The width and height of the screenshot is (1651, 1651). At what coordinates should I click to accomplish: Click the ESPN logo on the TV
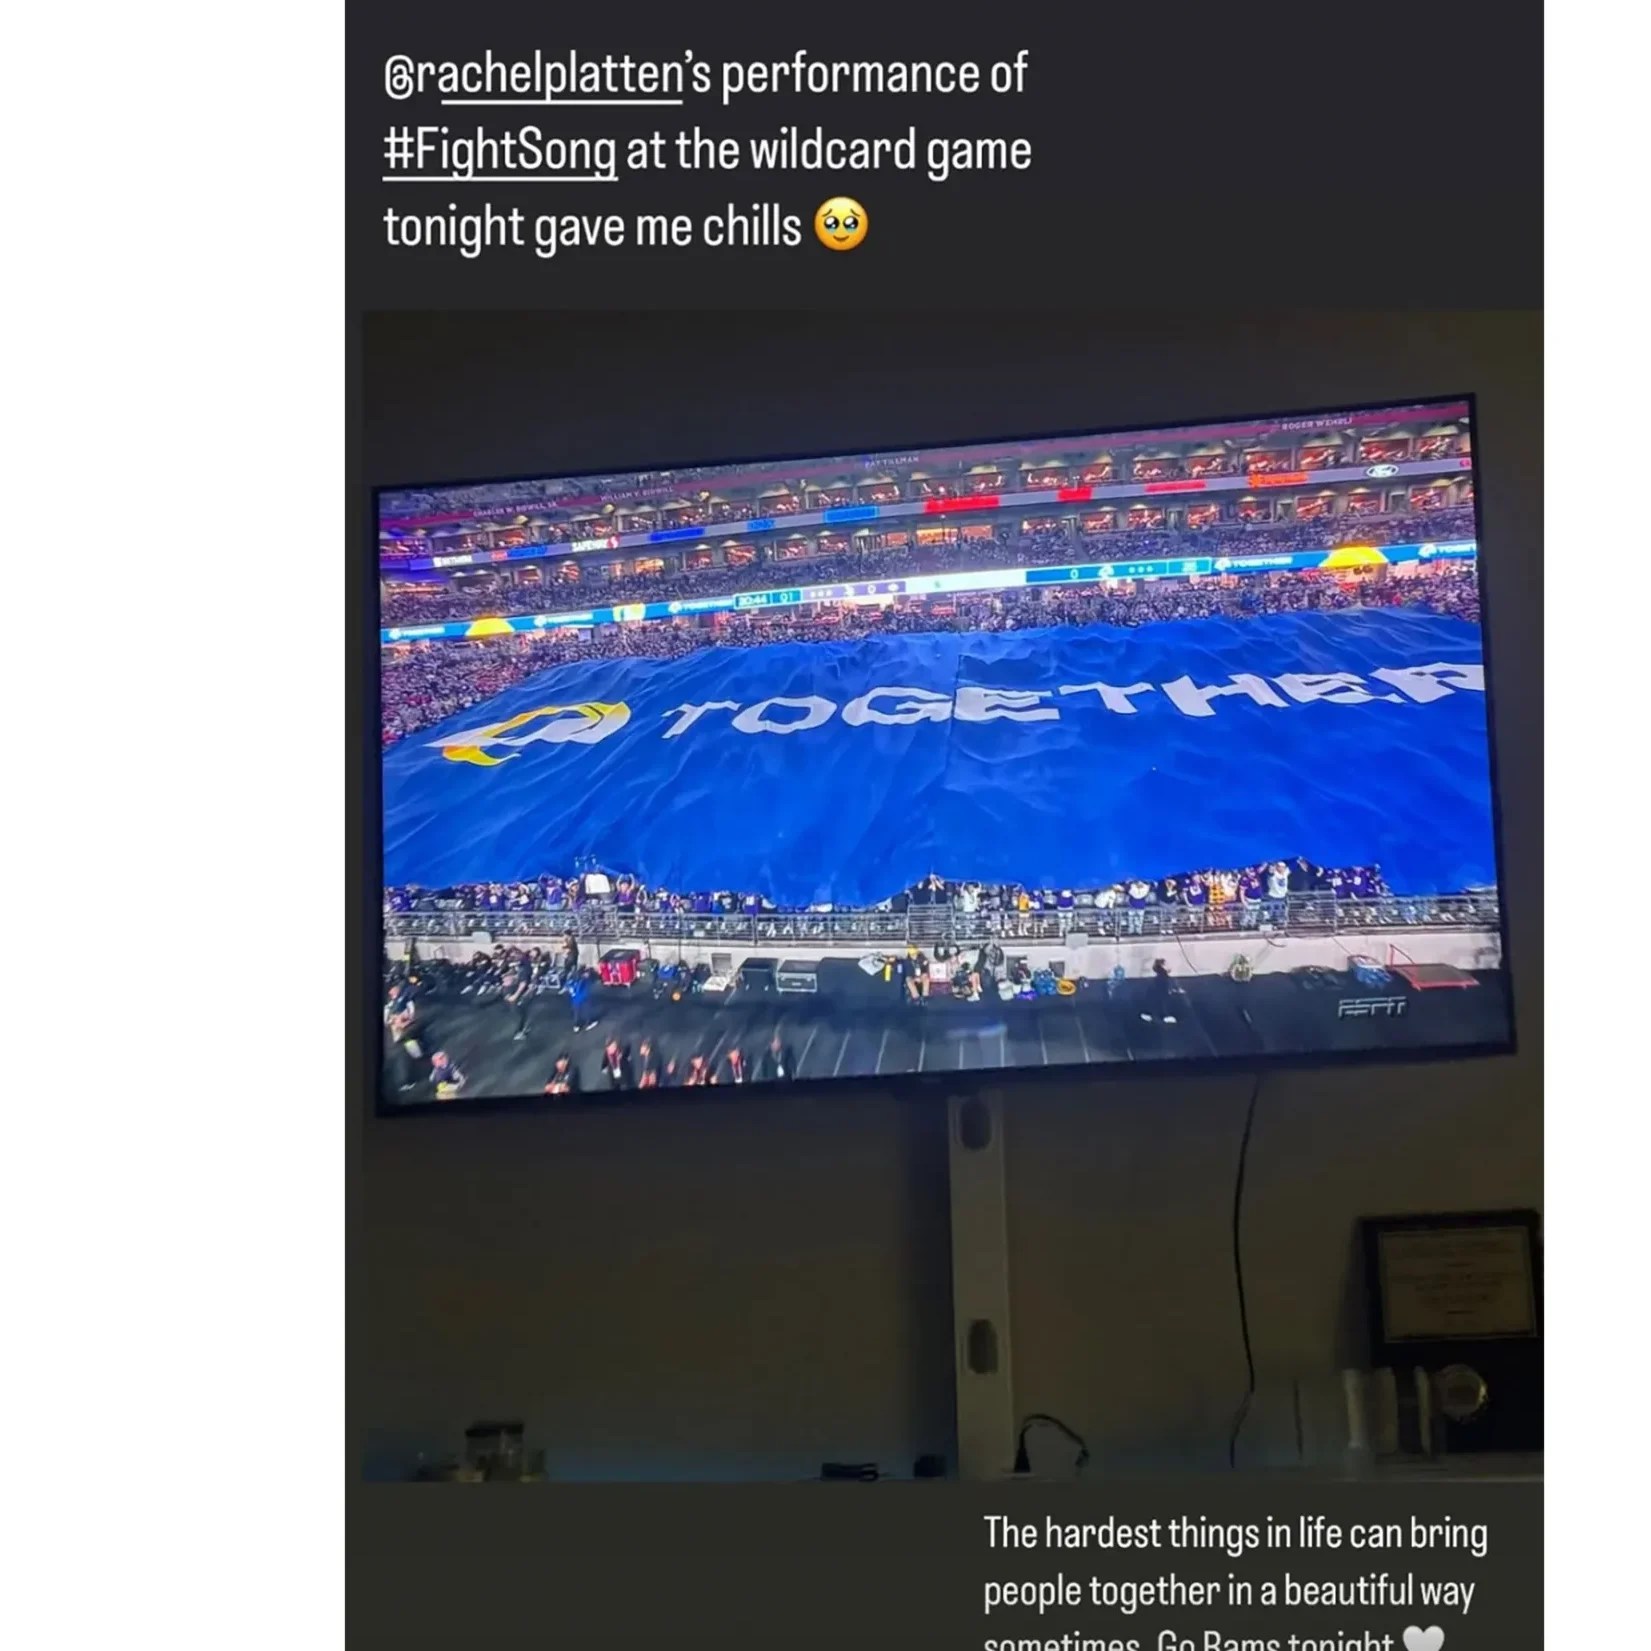click(x=1371, y=1007)
